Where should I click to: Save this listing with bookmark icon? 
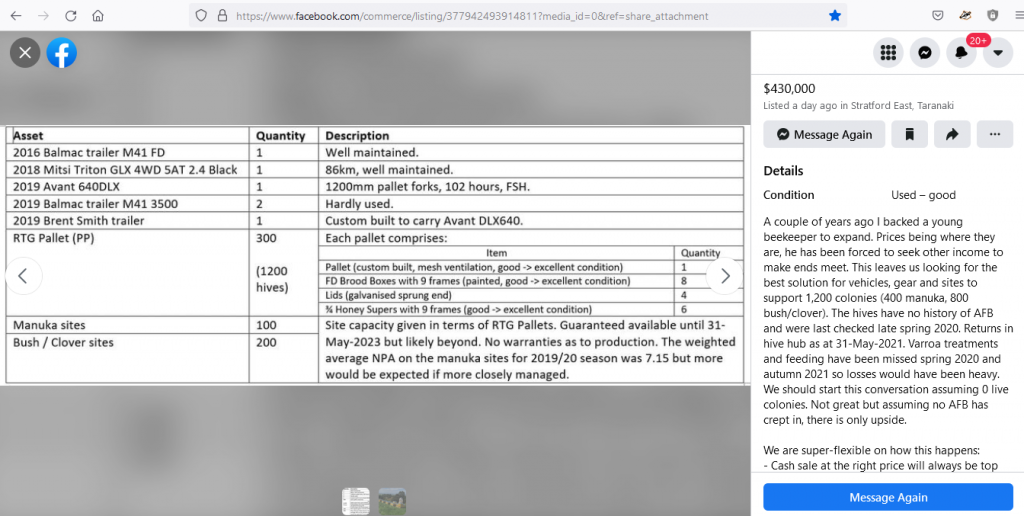pyautogui.click(x=909, y=134)
